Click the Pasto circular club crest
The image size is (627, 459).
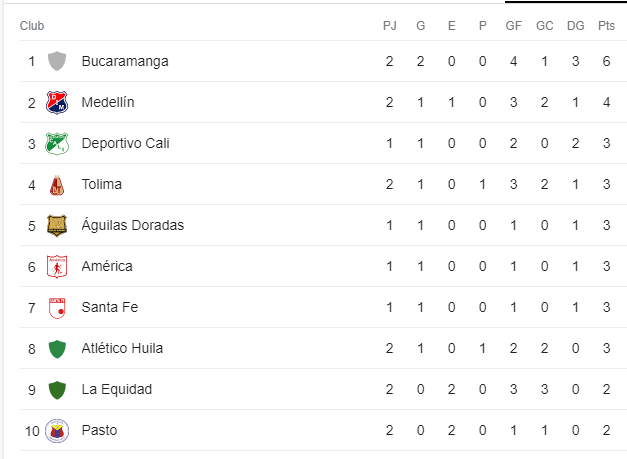57,431
